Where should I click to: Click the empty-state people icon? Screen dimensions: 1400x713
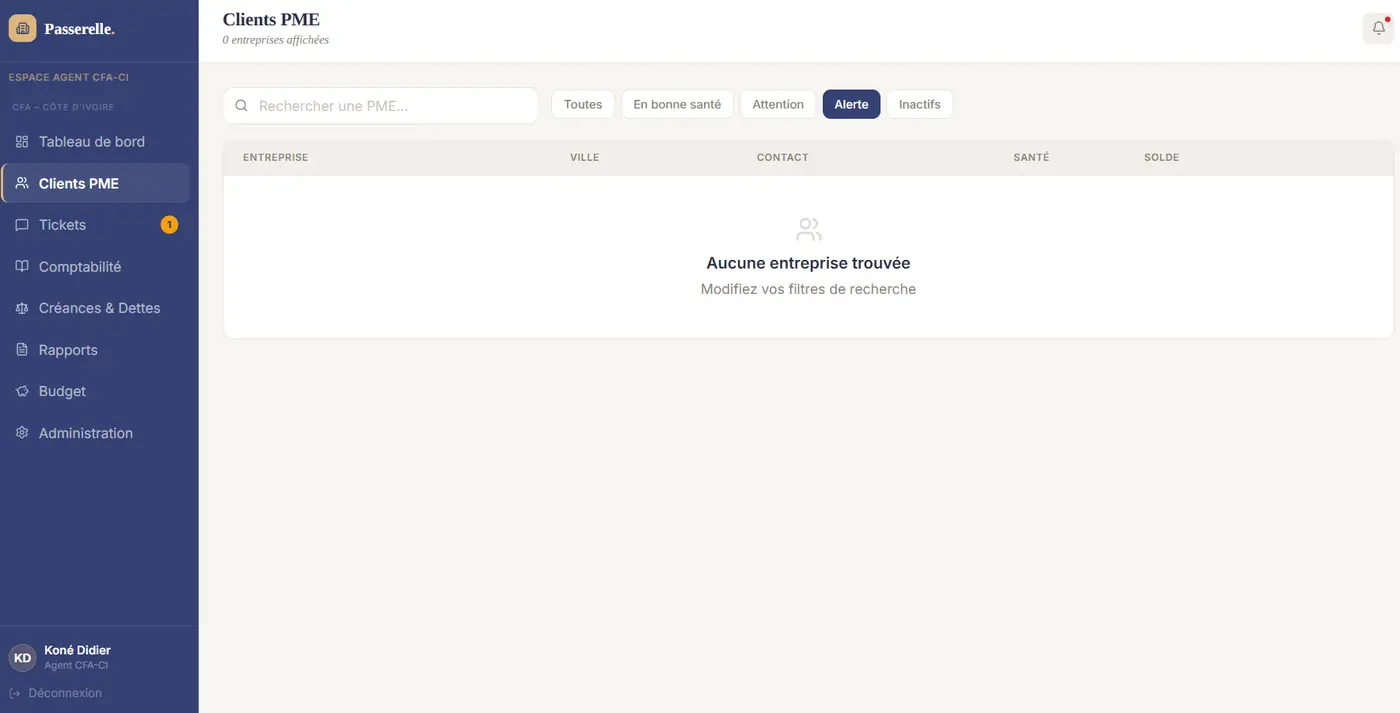click(x=808, y=230)
